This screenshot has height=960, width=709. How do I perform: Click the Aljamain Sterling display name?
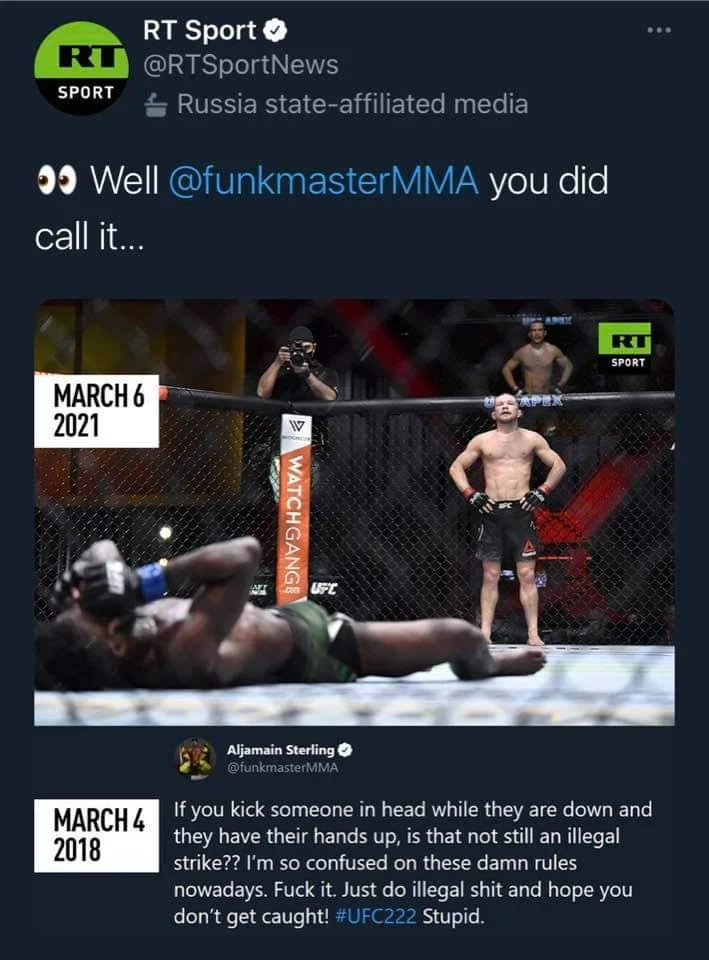tap(280, 750)
